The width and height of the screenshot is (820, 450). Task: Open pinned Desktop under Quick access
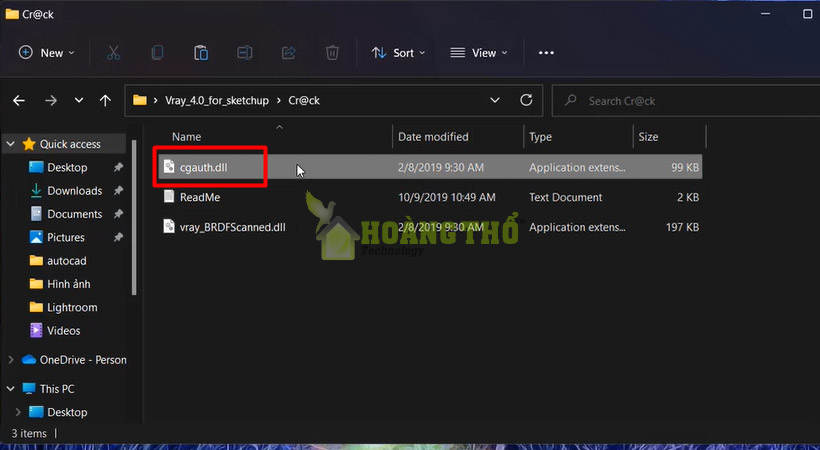tap(67, 167)
